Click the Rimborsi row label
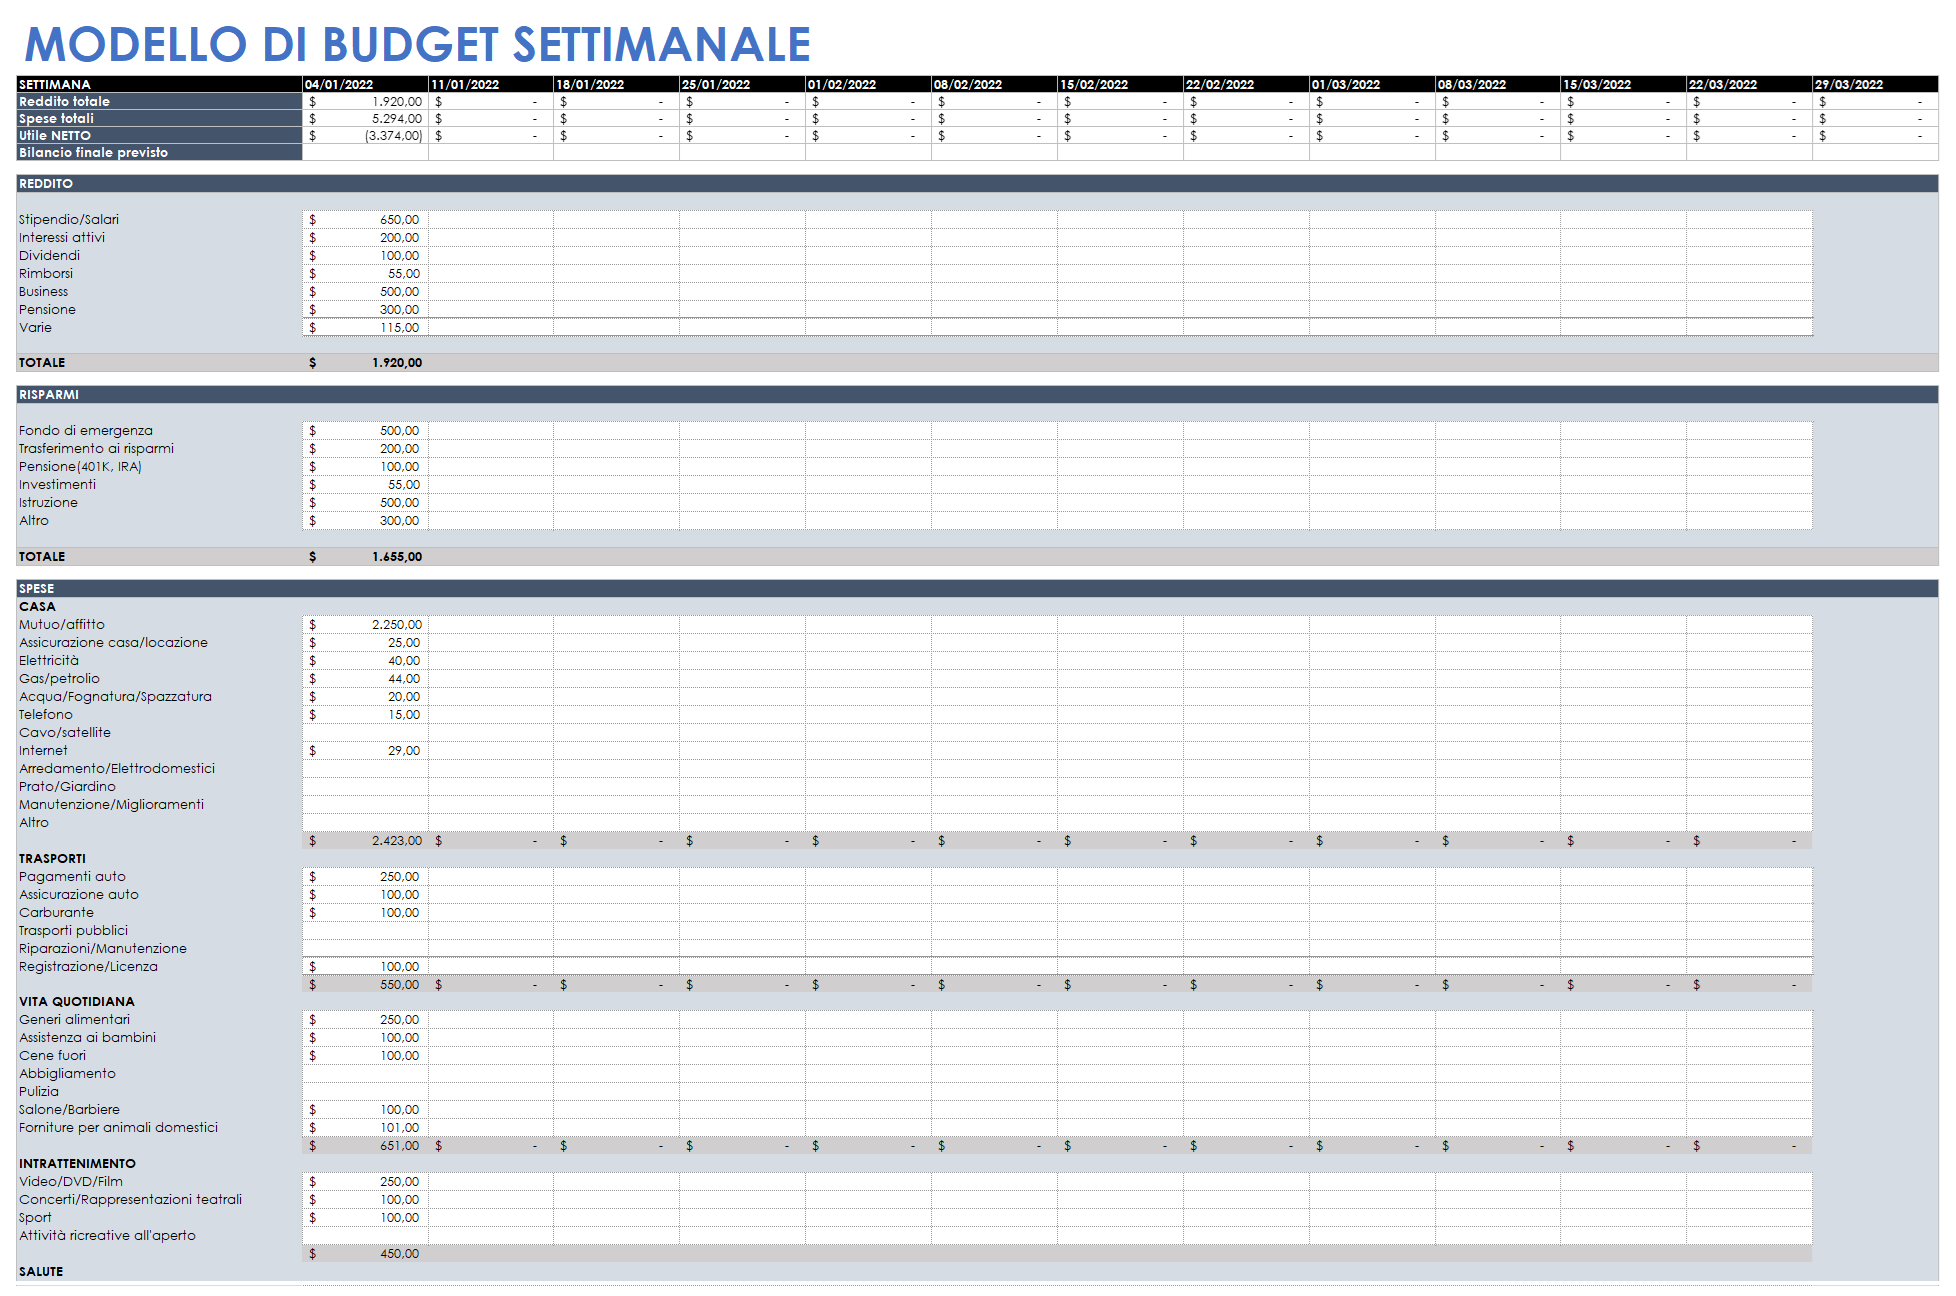The image size is (1956, 1296). [46, 274]
